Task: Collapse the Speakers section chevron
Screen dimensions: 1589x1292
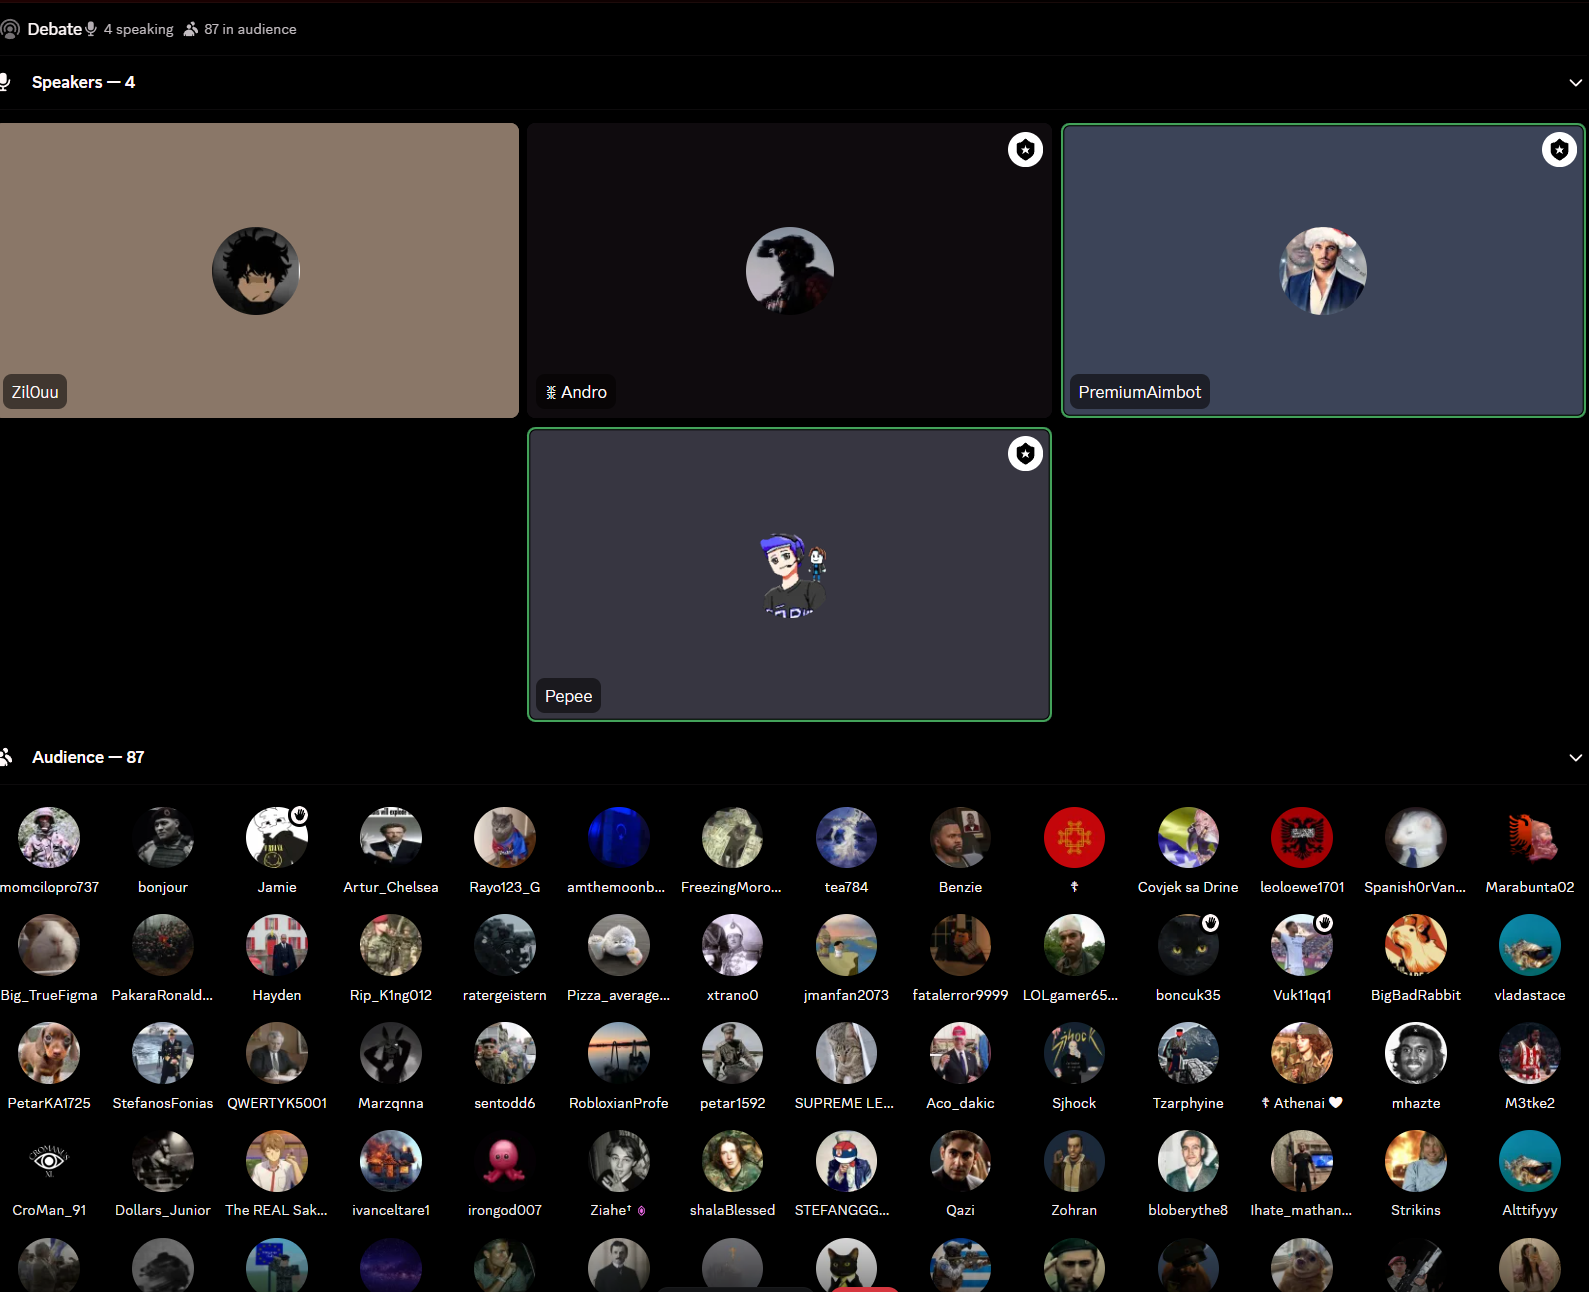Action: [1575, 83]
